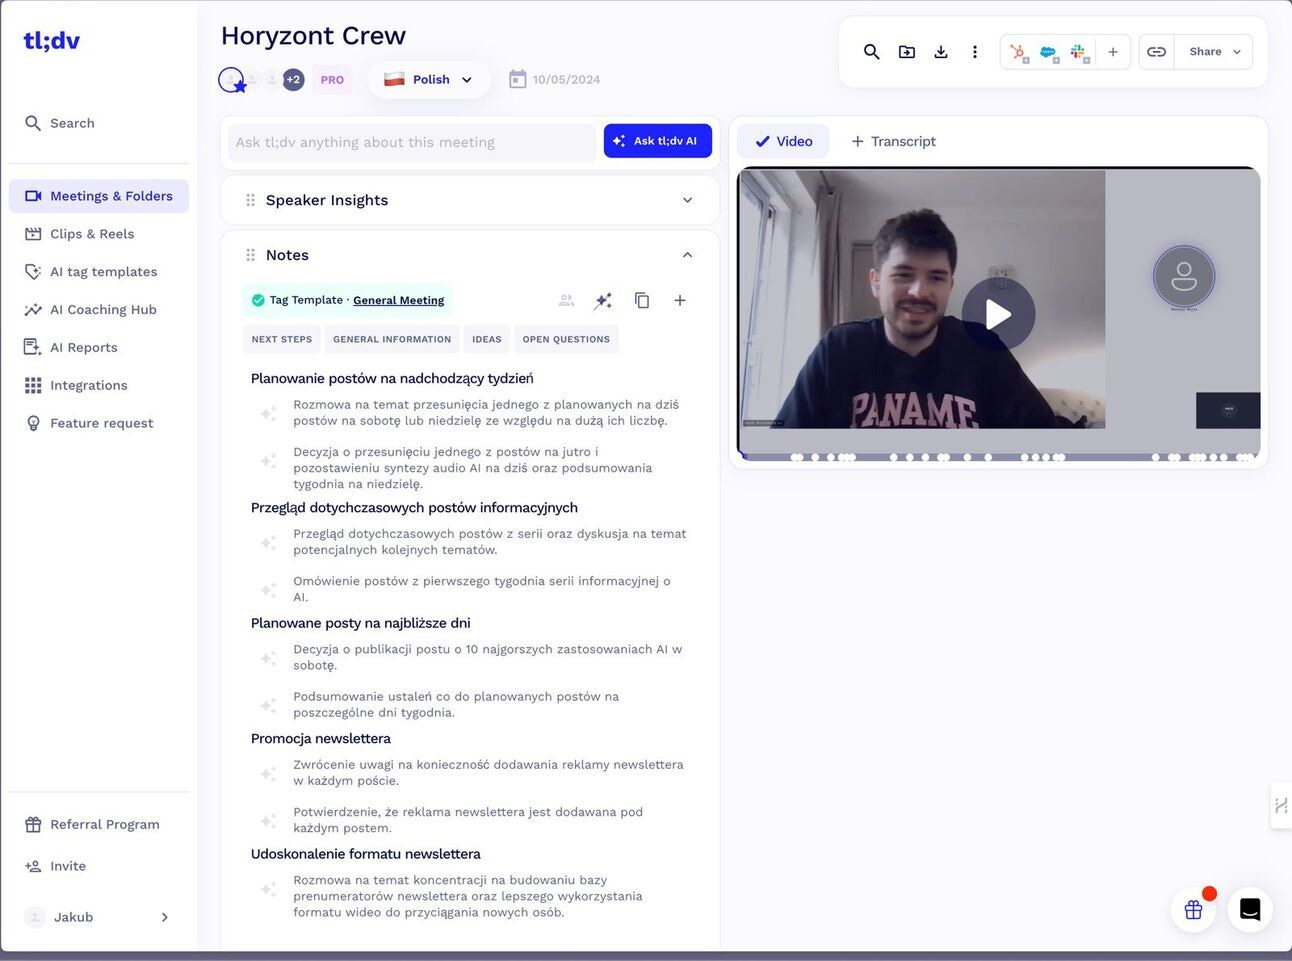Click the video timeline progress bar
The image size is (1292, 961).
coord(998,457)
